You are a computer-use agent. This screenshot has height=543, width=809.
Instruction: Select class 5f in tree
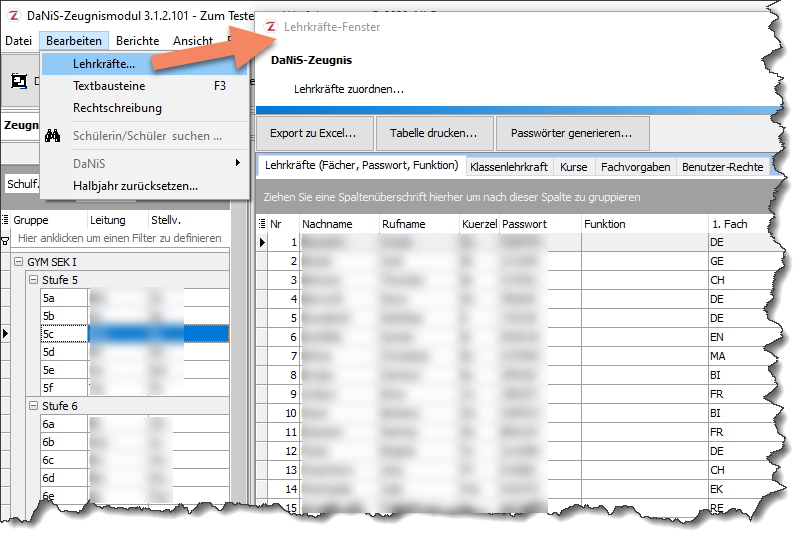(x=48, y=388)
